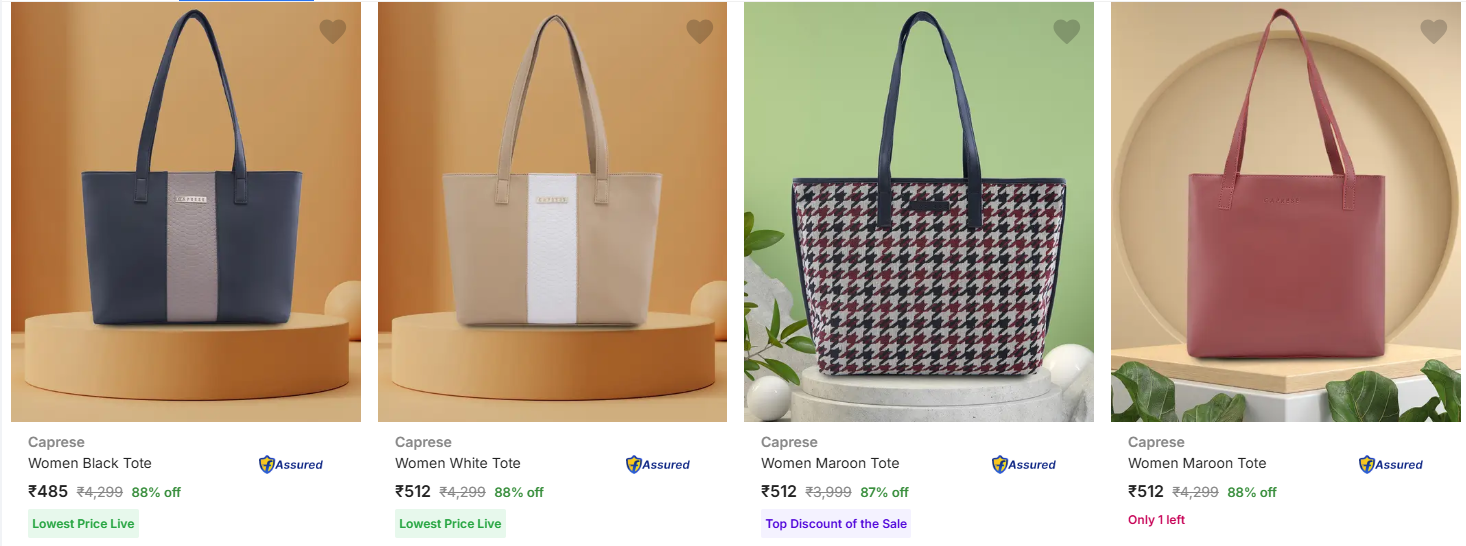Click Assured badge on Women White Tote
1466x546 pixels.
tap(658, 464)
